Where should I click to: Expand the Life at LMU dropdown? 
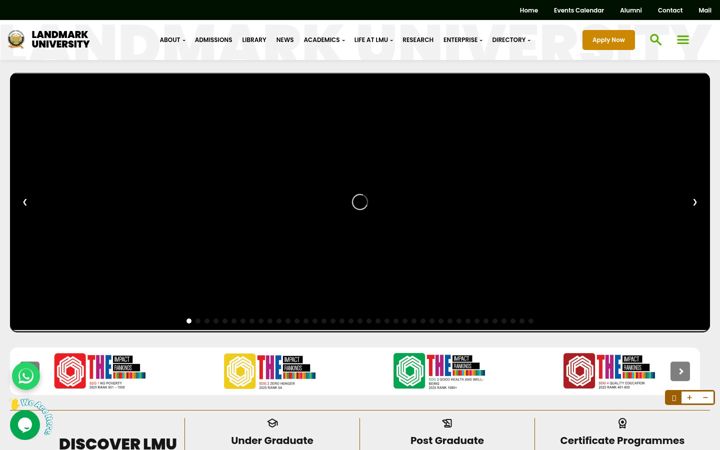click(x=373, y=40)
